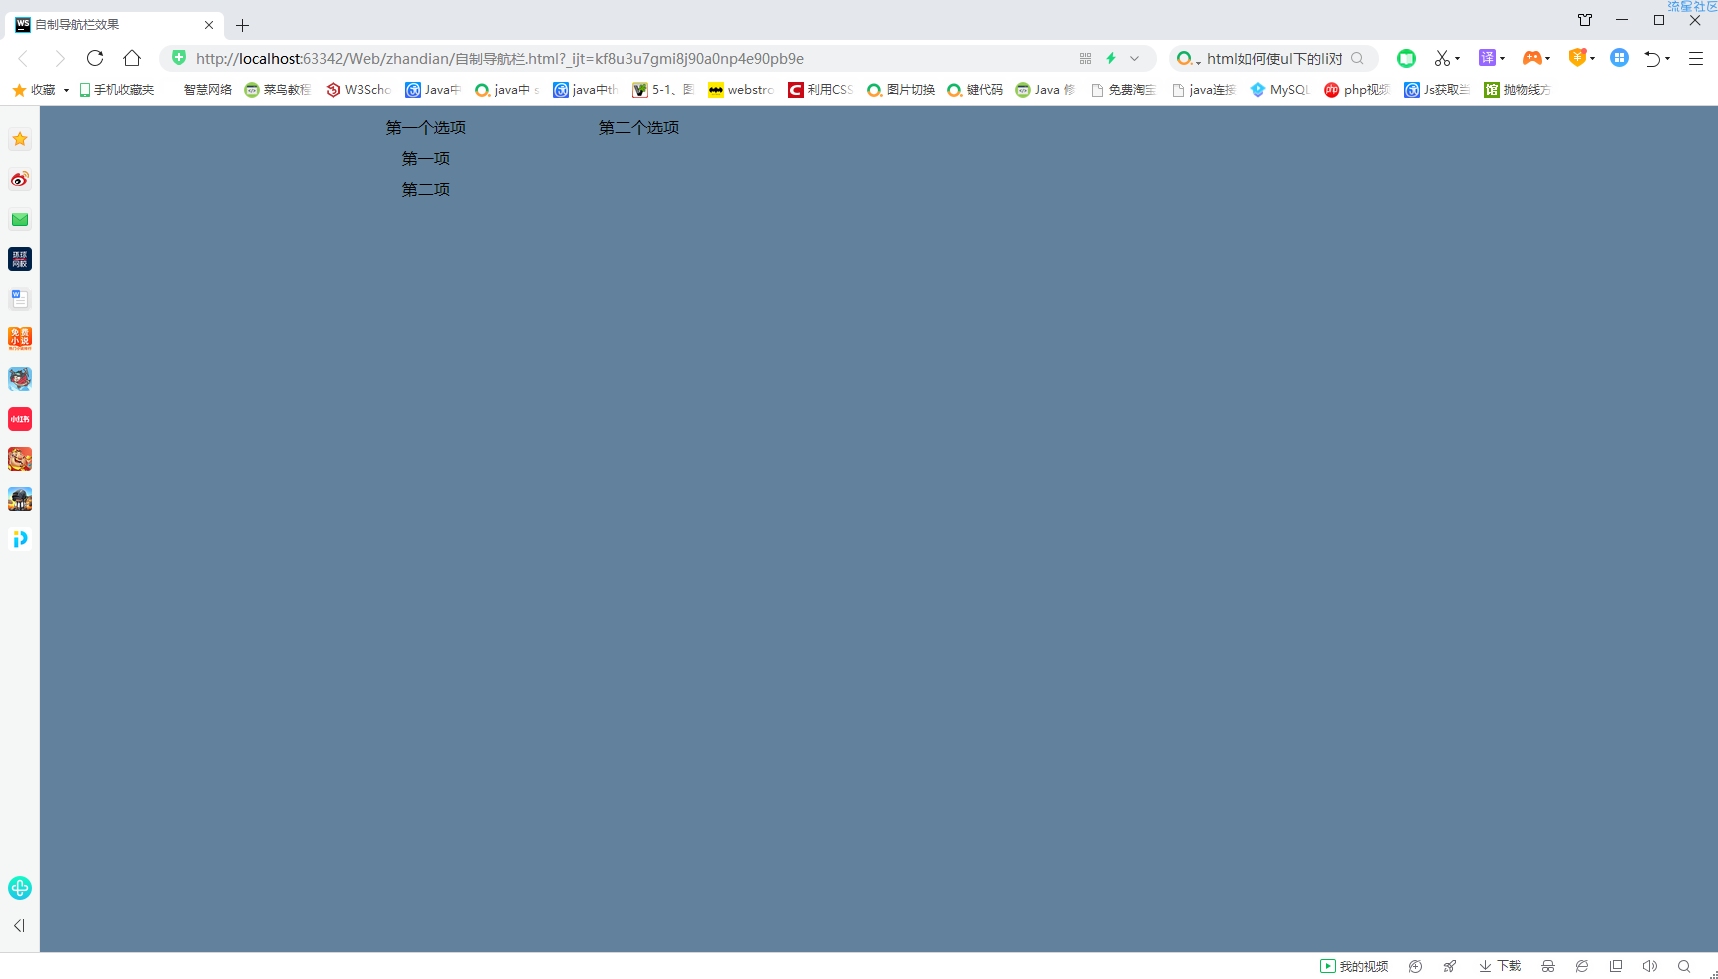Open the site security shield icon
This screenshot has height=979, width=1718.
(x=179, y=58)
